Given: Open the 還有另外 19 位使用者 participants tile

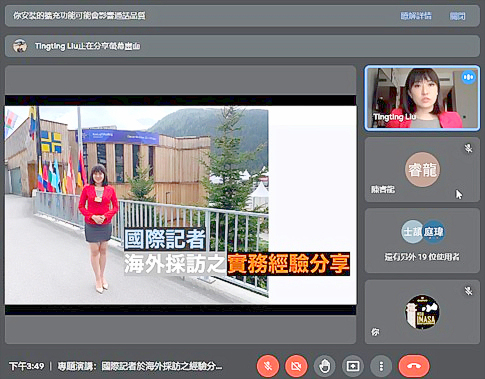Looking at the screenshot, I should point(422,241).
